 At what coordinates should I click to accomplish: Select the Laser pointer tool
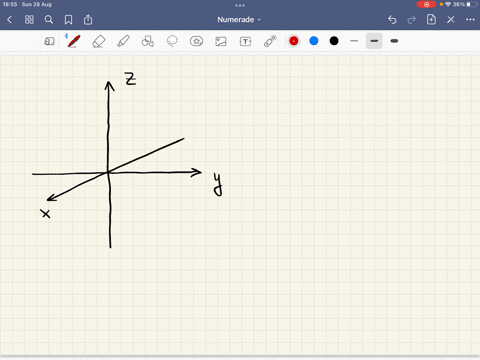(270, 41)
